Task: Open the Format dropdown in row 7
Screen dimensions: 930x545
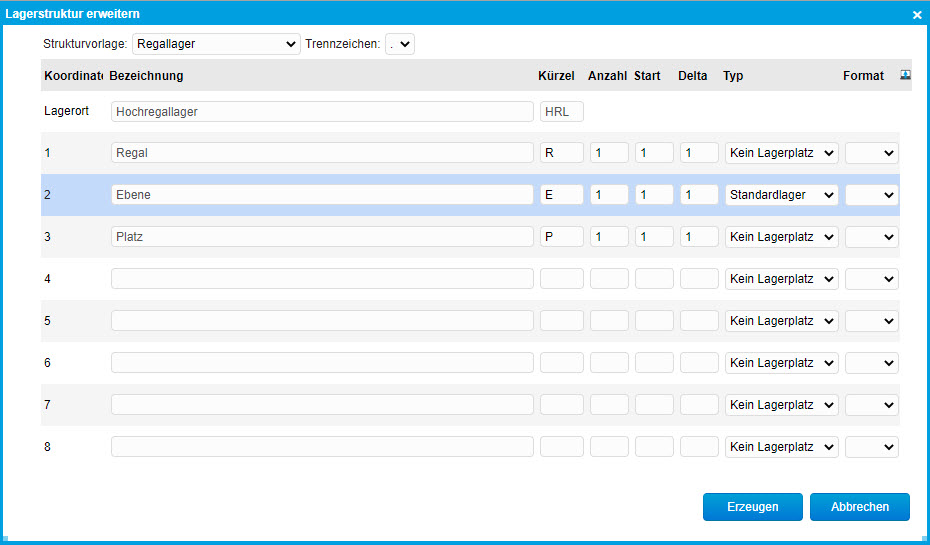Action: click(872, 405)
